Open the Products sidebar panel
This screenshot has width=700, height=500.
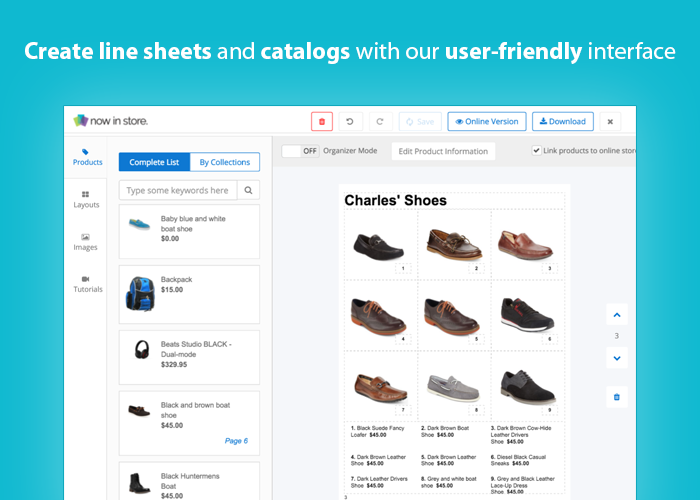[x=87, y=157]
